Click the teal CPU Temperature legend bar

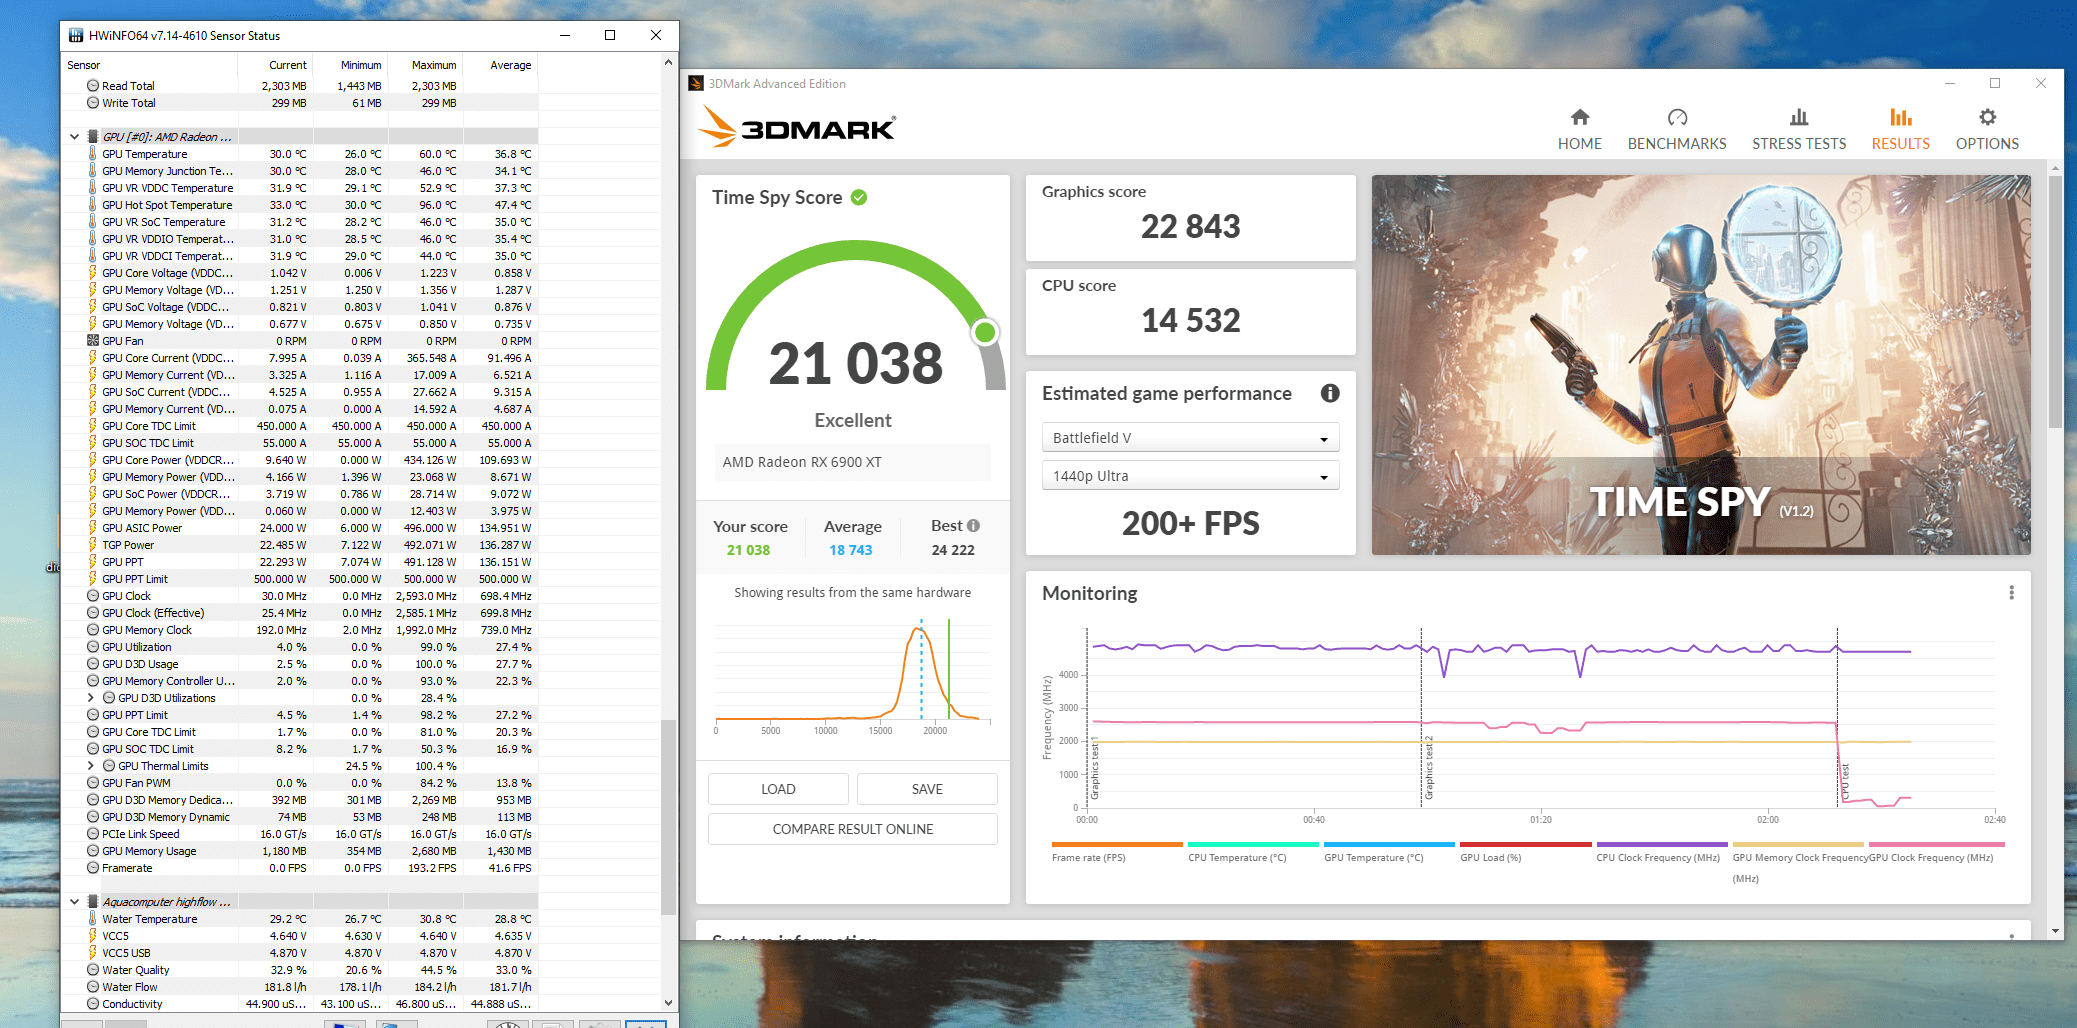(1253, 845)
